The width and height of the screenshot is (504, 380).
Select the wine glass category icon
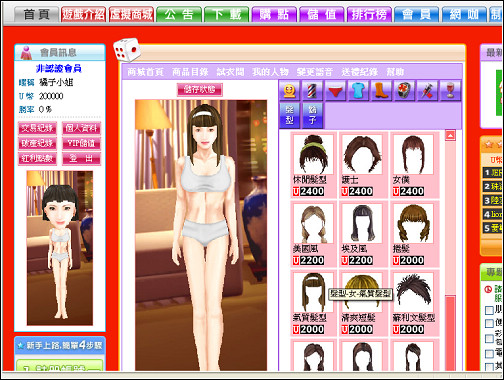point(450,90)
